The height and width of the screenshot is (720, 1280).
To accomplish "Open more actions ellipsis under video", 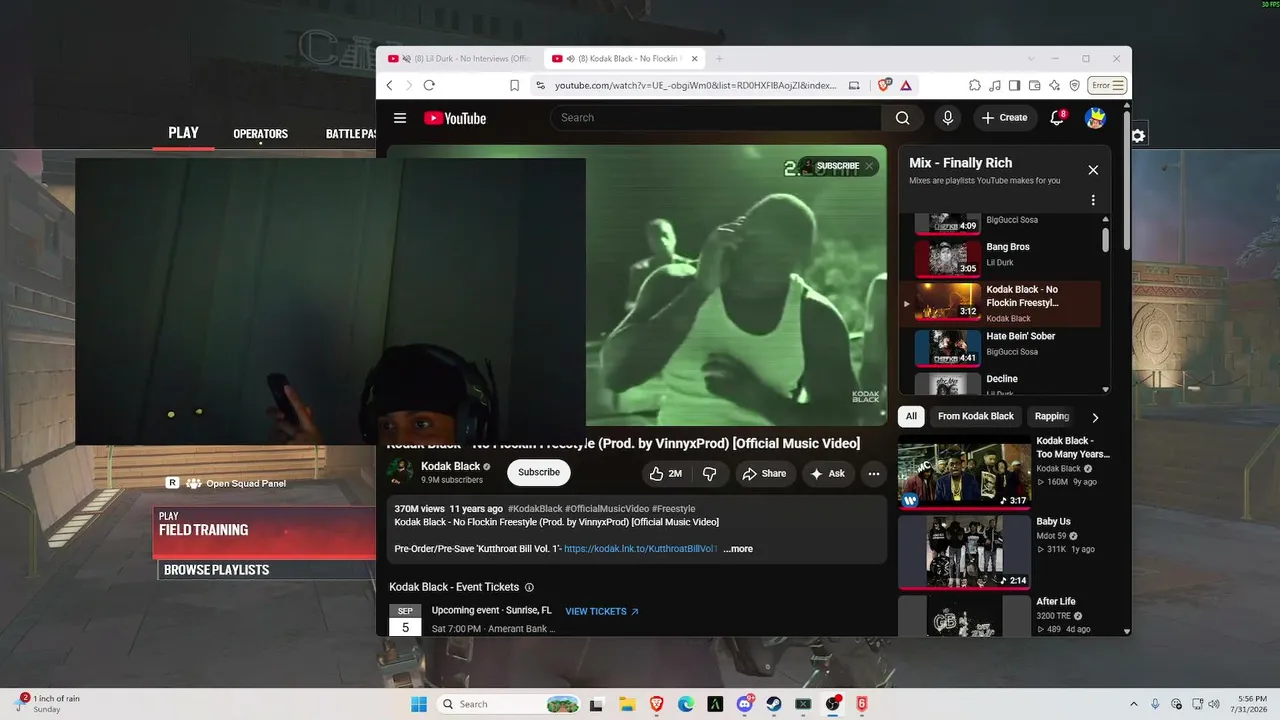I will coord(874,473).
